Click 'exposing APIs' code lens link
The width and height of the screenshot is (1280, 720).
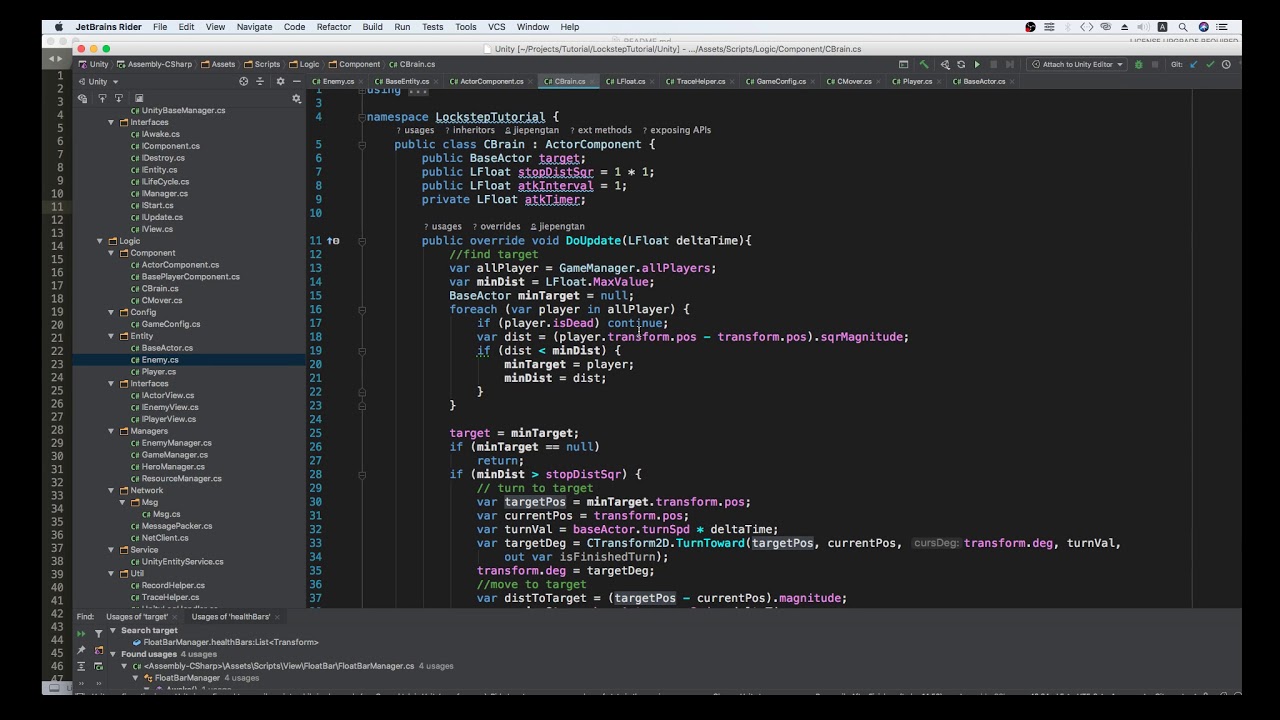click(676, 130)
